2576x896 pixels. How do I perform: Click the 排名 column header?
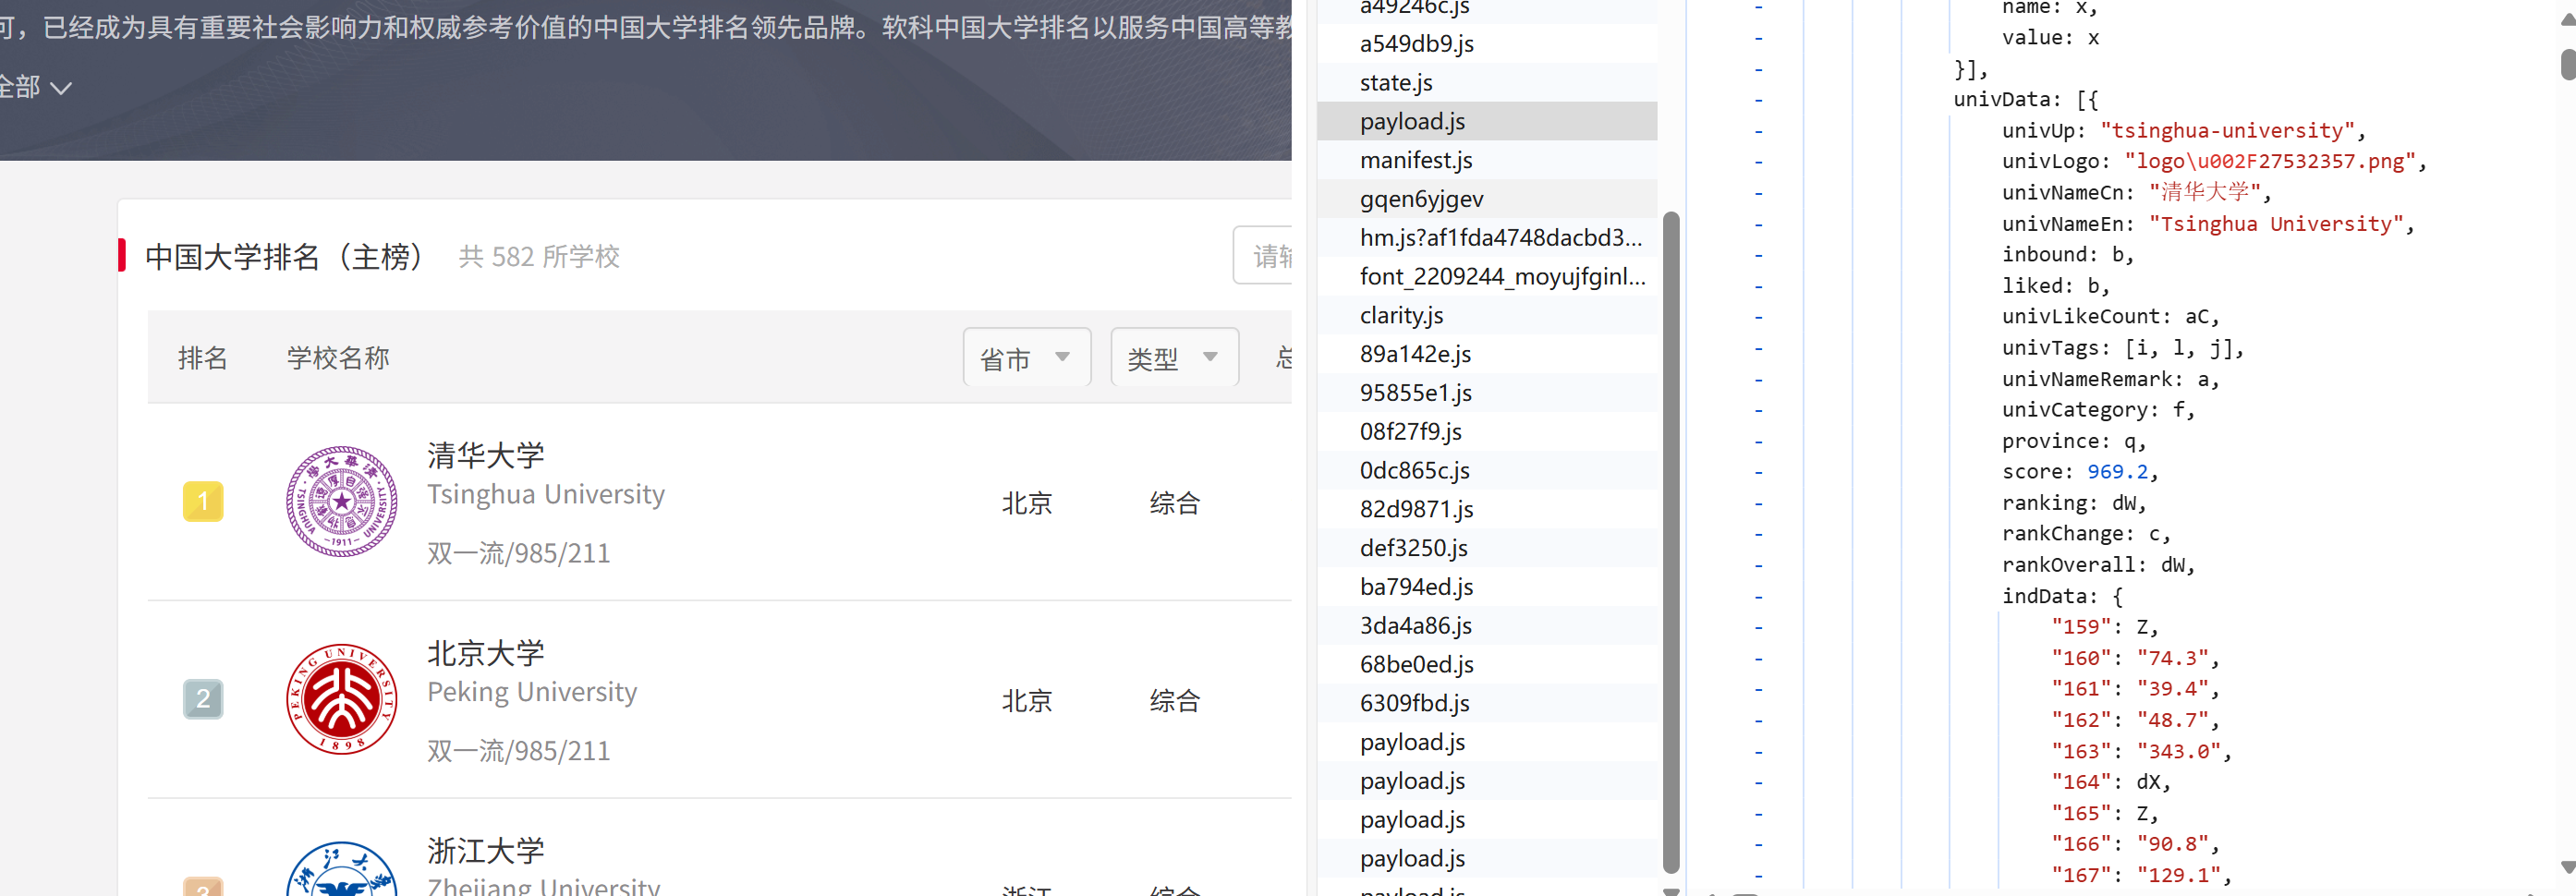[x=203, y=357]
